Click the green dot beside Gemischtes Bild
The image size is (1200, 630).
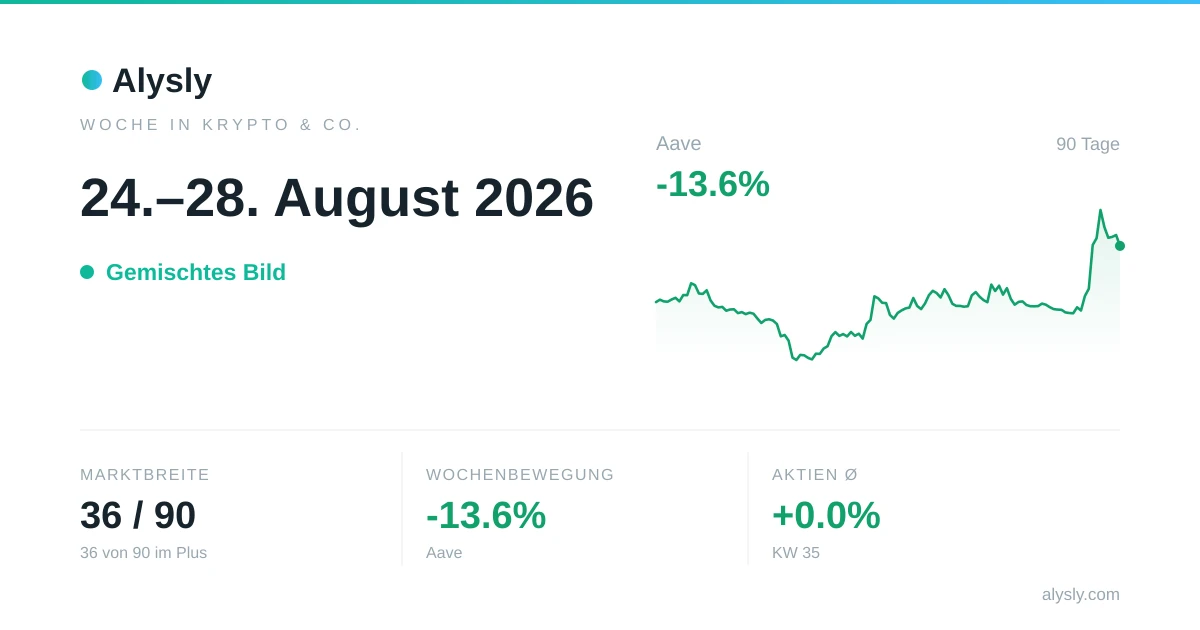point(87,272)
